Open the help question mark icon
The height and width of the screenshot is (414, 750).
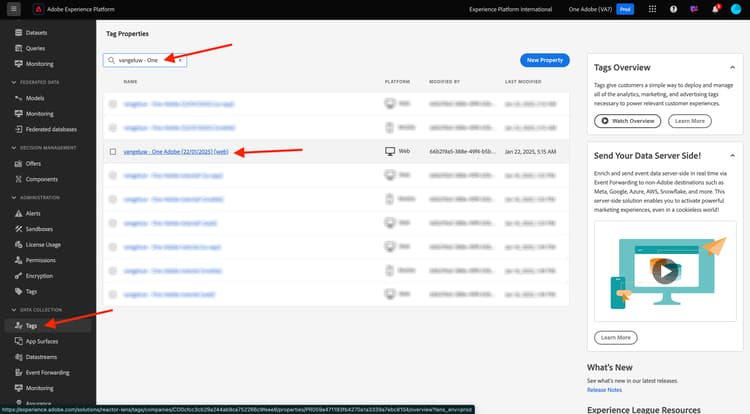pyautogui.click(x=673, y=9)
